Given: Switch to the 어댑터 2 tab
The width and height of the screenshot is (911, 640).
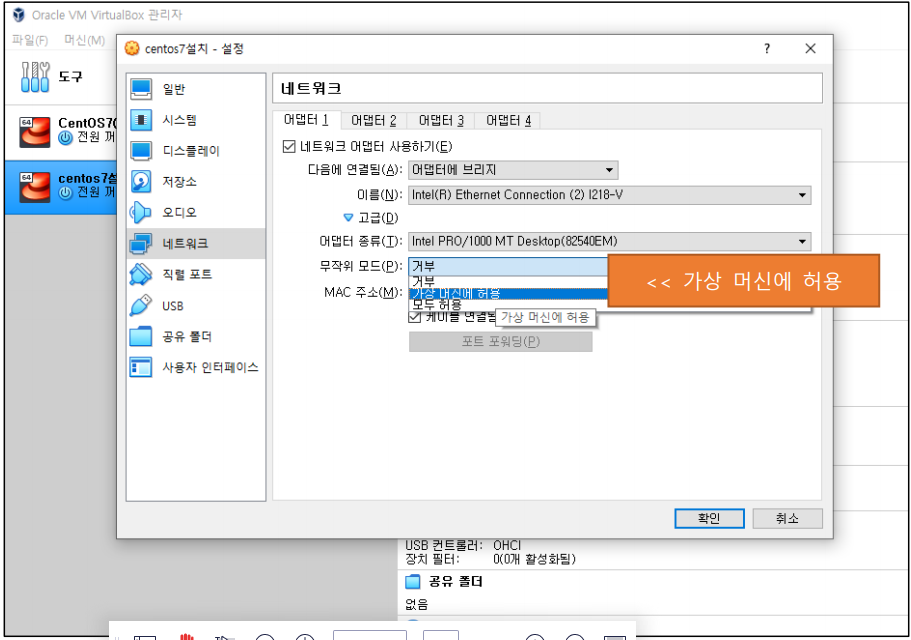Looking at the screenshot, I should 374,121.
